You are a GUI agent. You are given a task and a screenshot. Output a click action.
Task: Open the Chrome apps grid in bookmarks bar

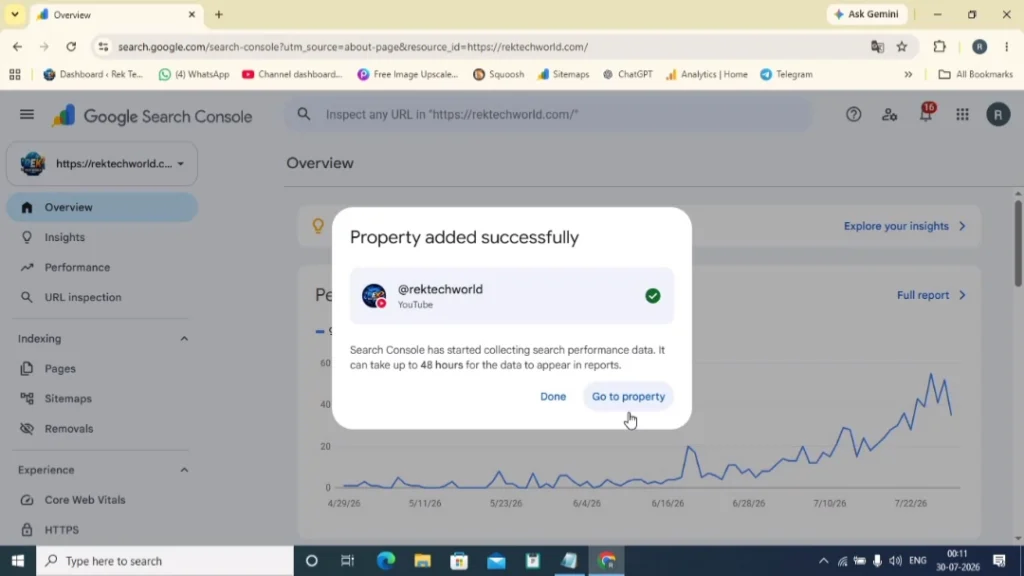(15, 74)
